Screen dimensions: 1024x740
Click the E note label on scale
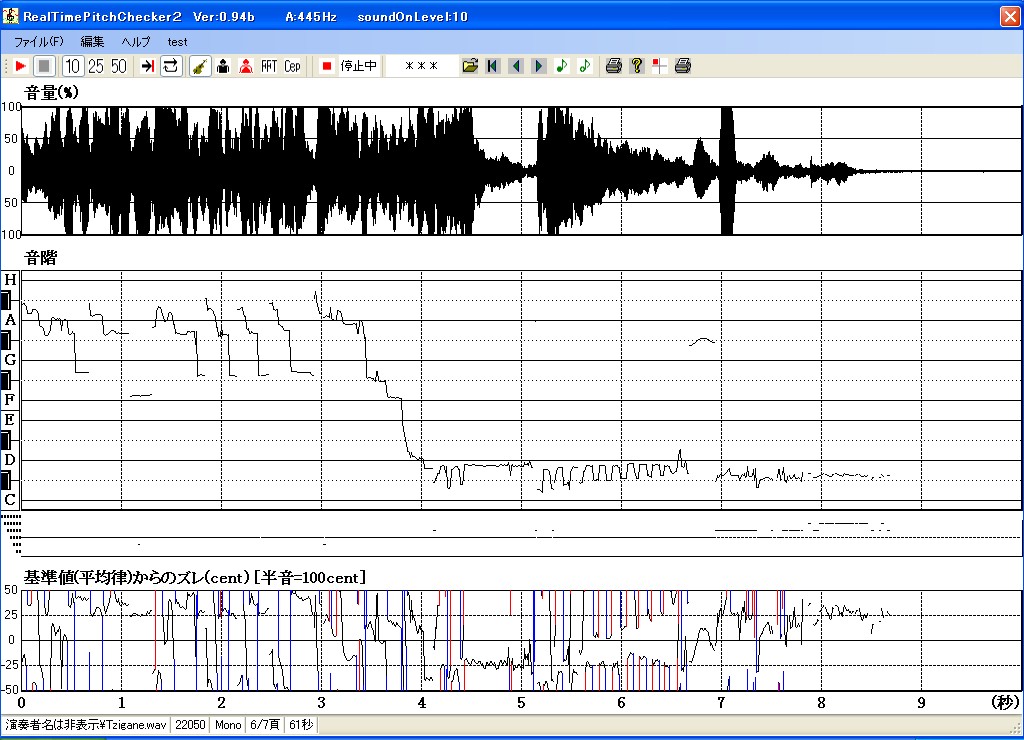[x=10, y=419]
